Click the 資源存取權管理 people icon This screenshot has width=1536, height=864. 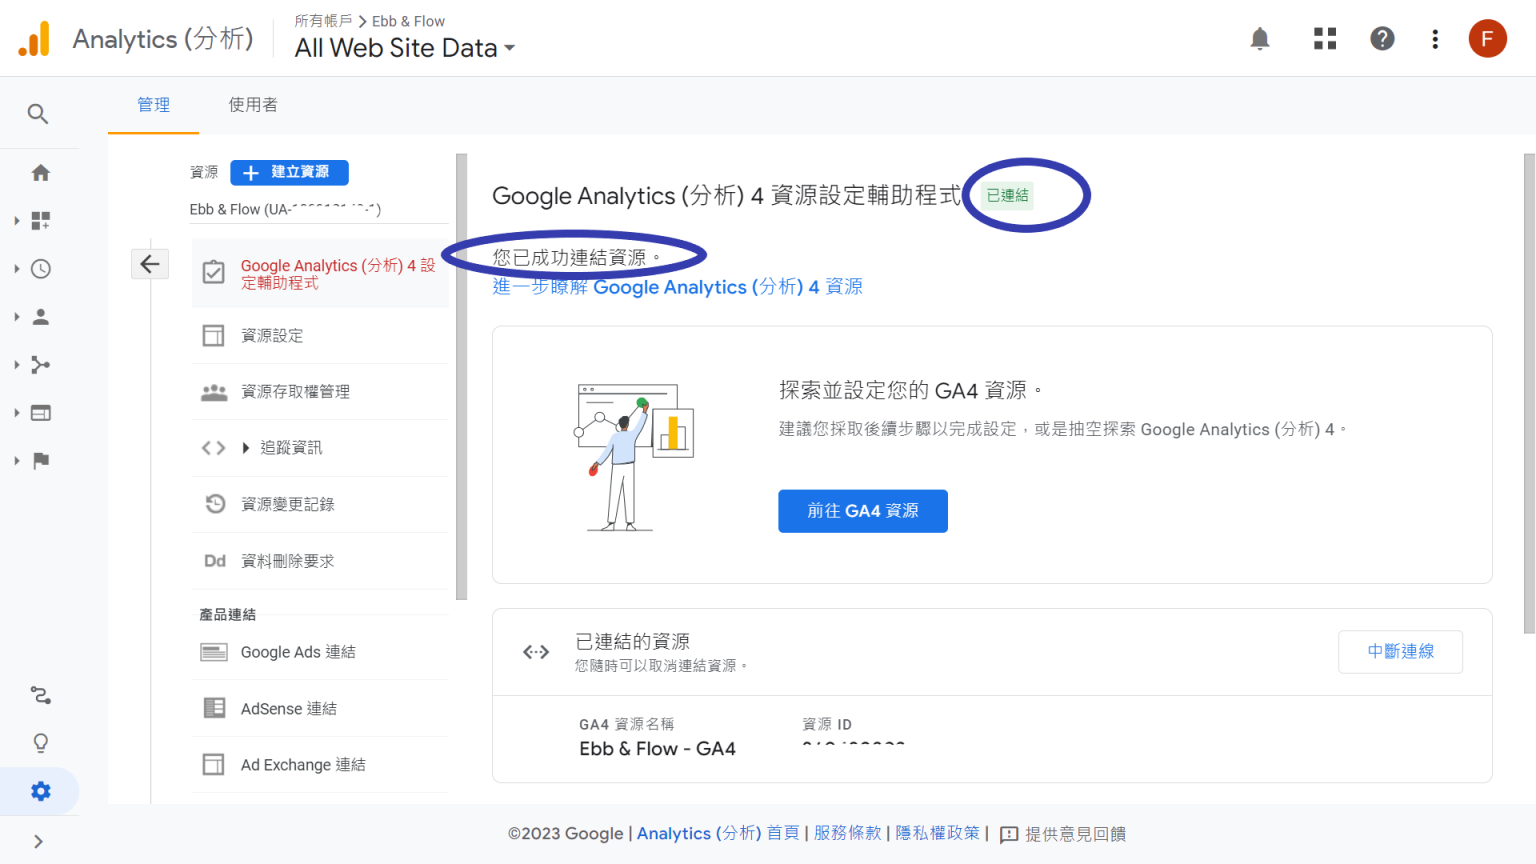[x=214, y=392]
